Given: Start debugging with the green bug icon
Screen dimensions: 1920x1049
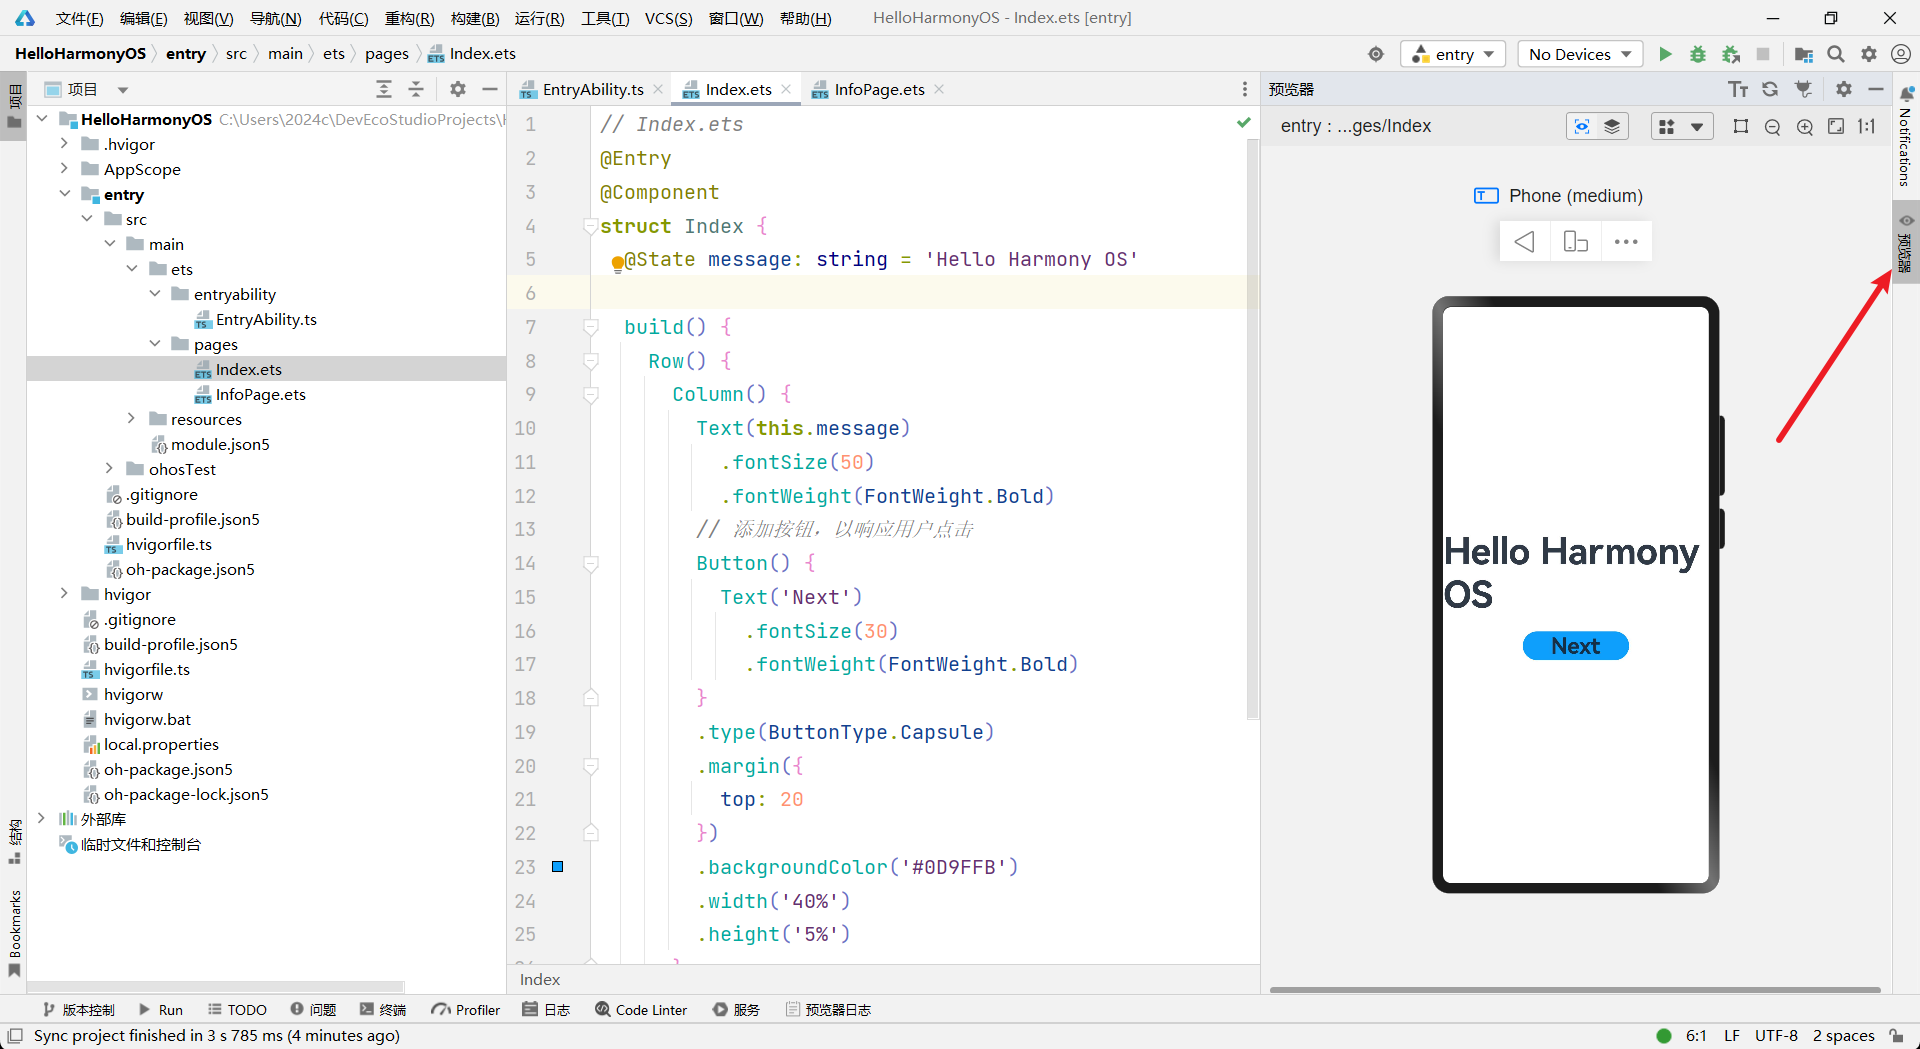Looking at the screenshot, I should [1698, 54].
